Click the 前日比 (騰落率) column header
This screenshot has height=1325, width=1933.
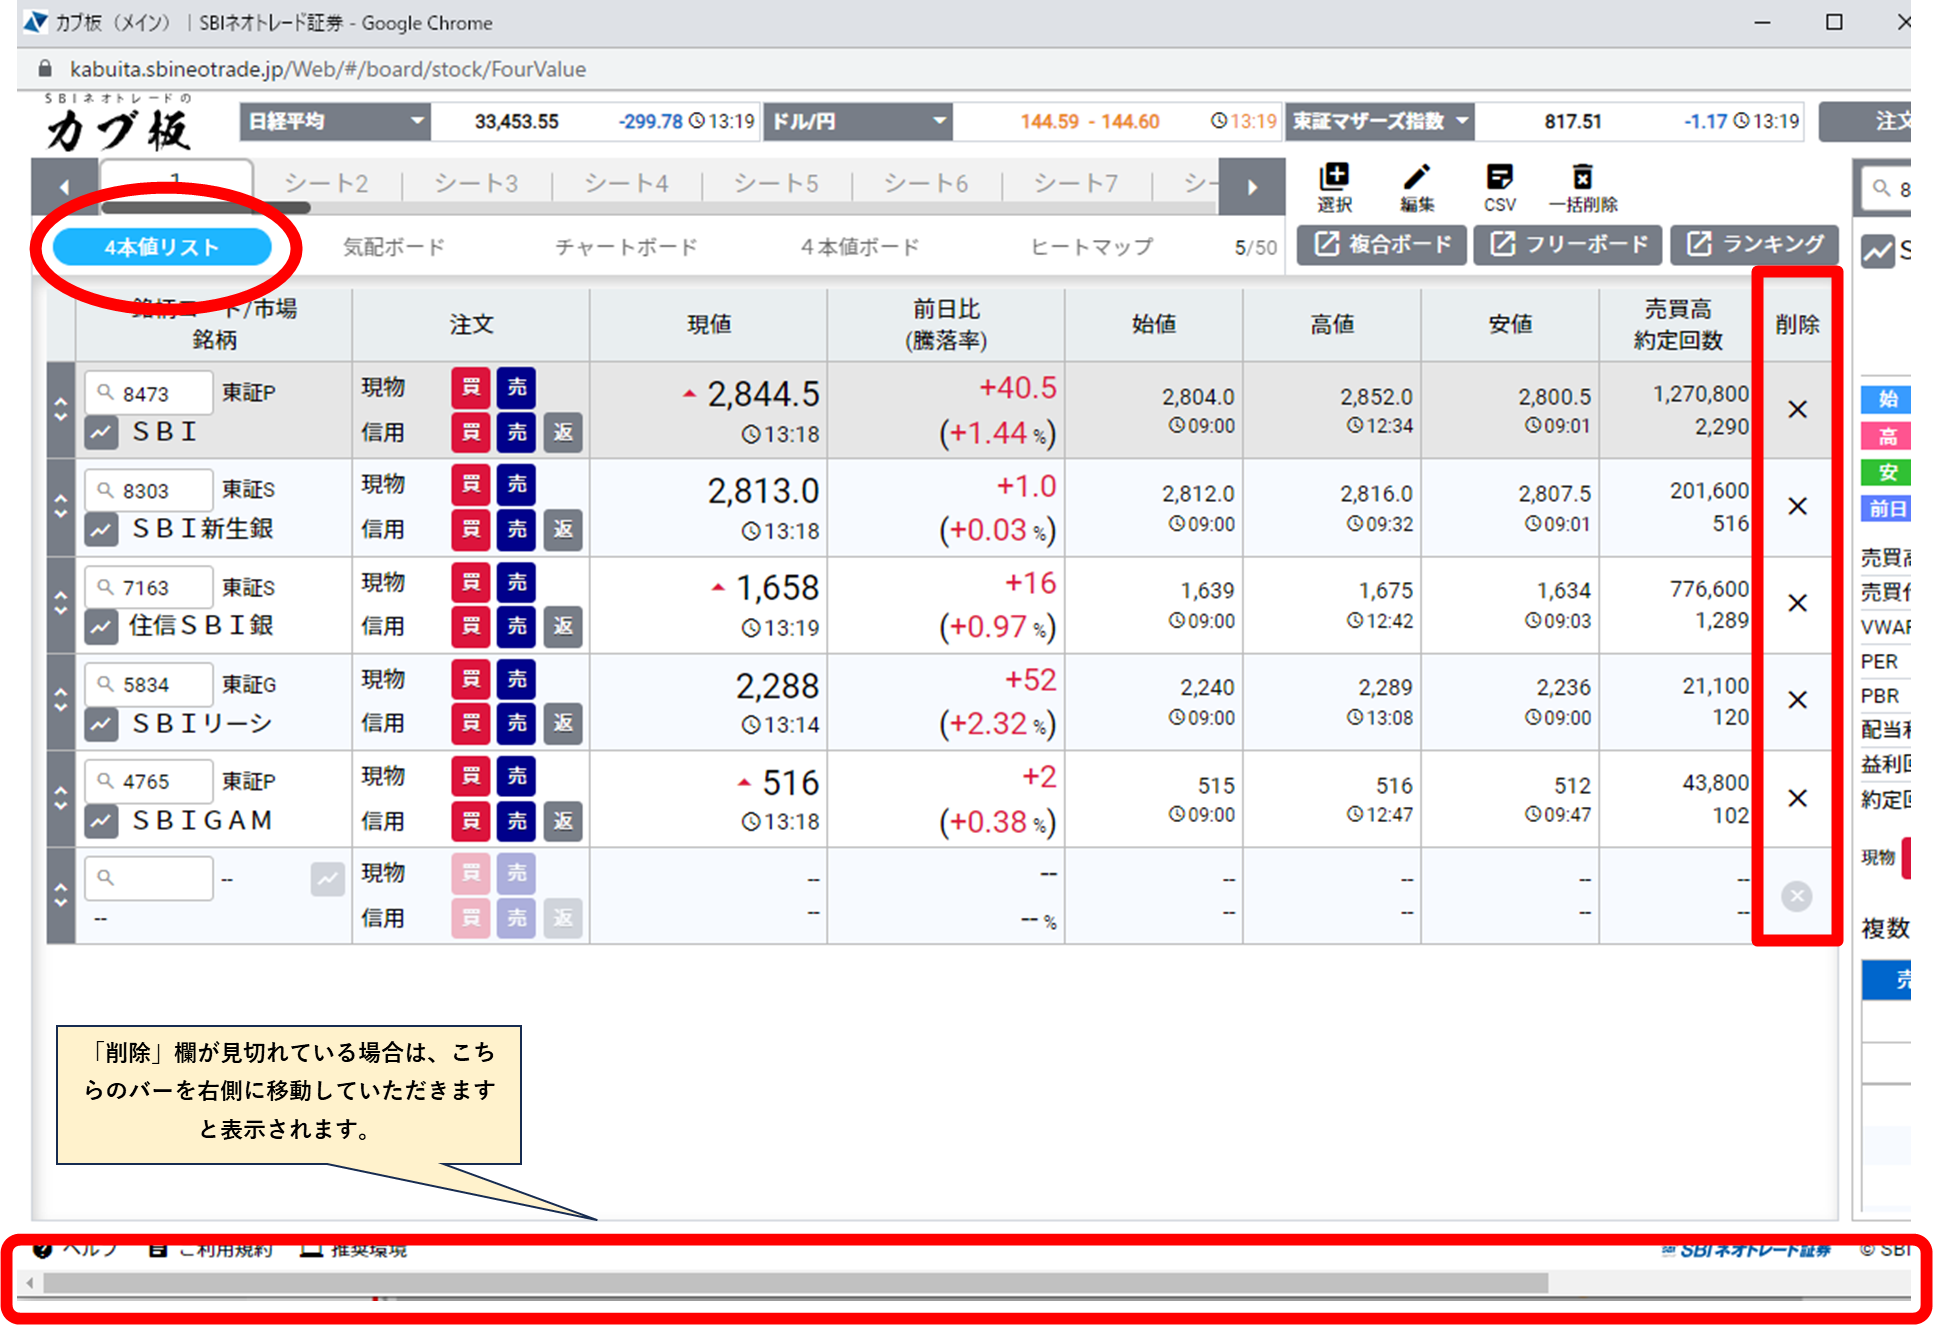[x=946, y=324]
